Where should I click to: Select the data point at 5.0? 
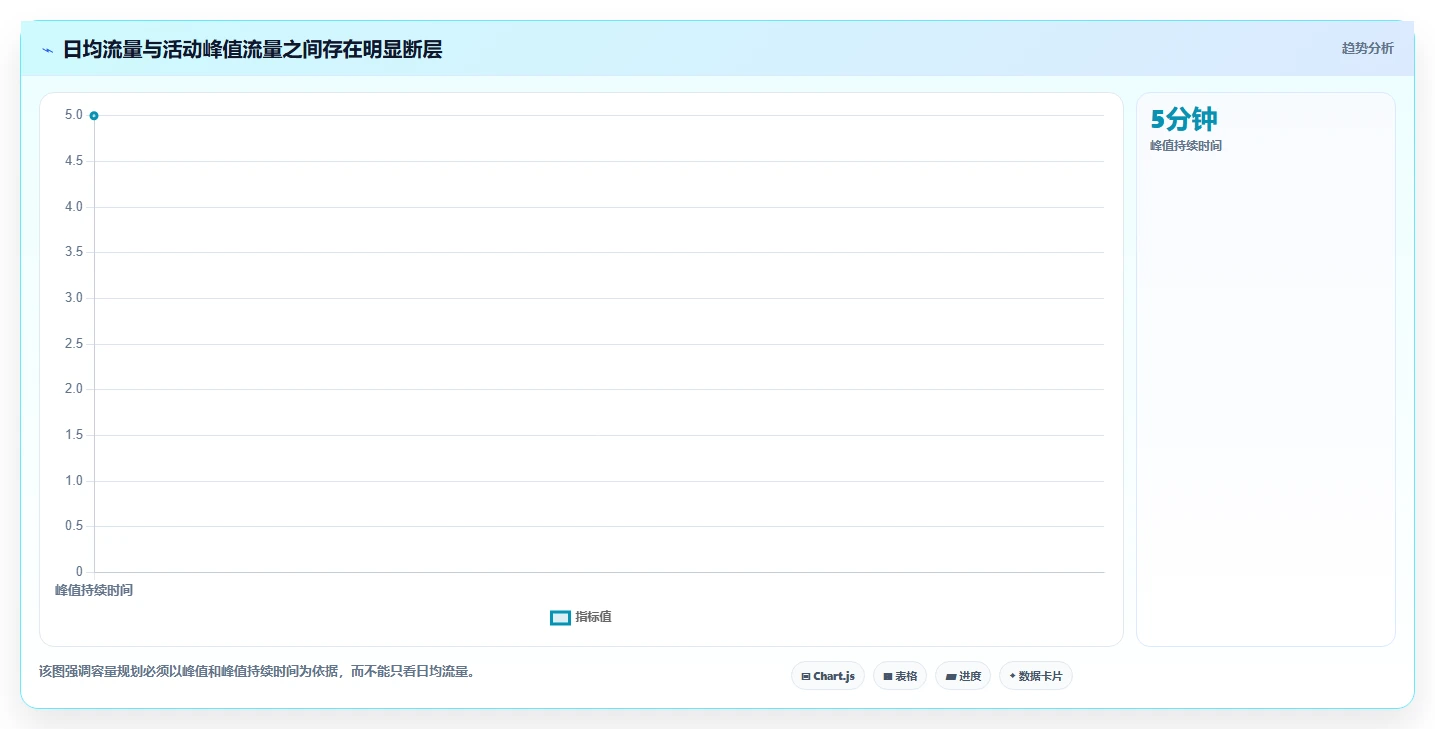[x=94, y=116]
